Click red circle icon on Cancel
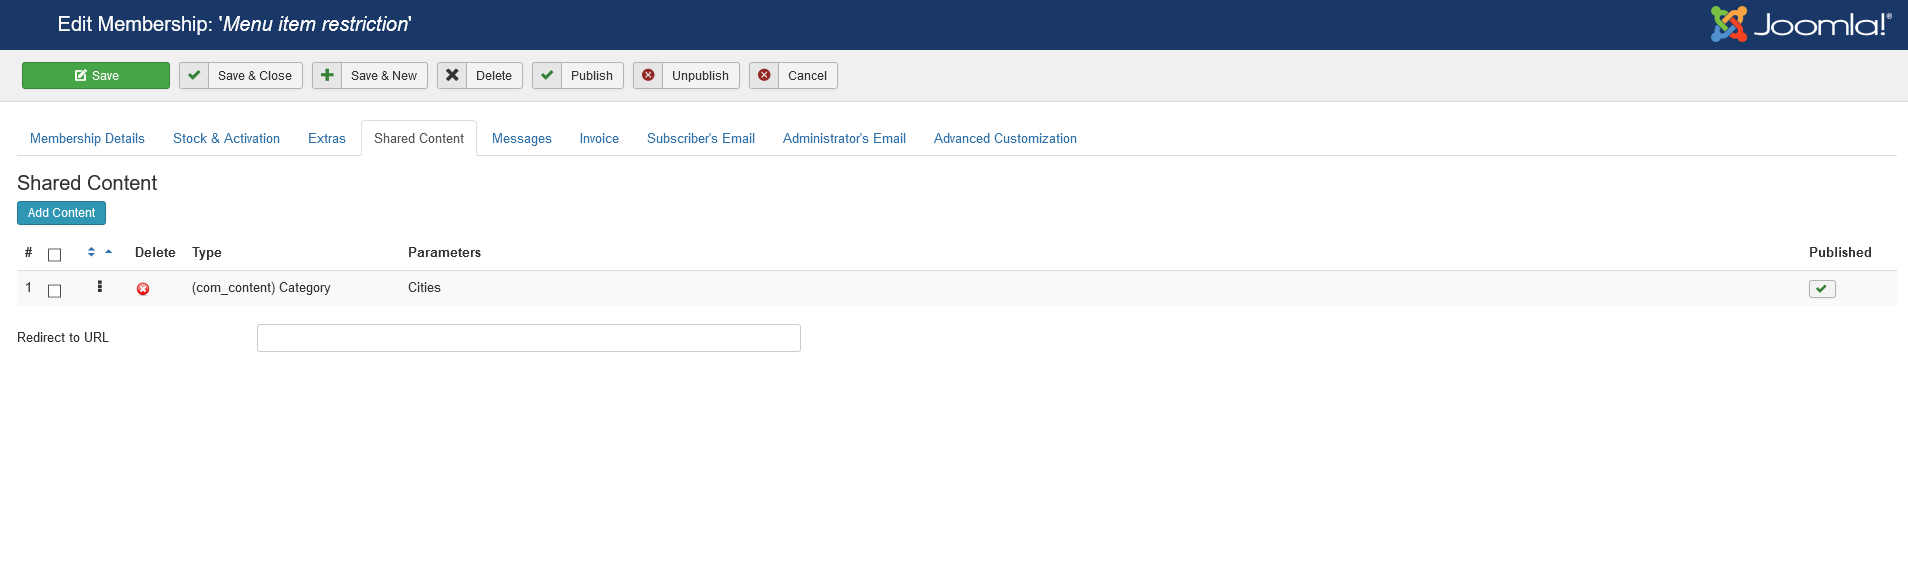 (x=764, y=75)
